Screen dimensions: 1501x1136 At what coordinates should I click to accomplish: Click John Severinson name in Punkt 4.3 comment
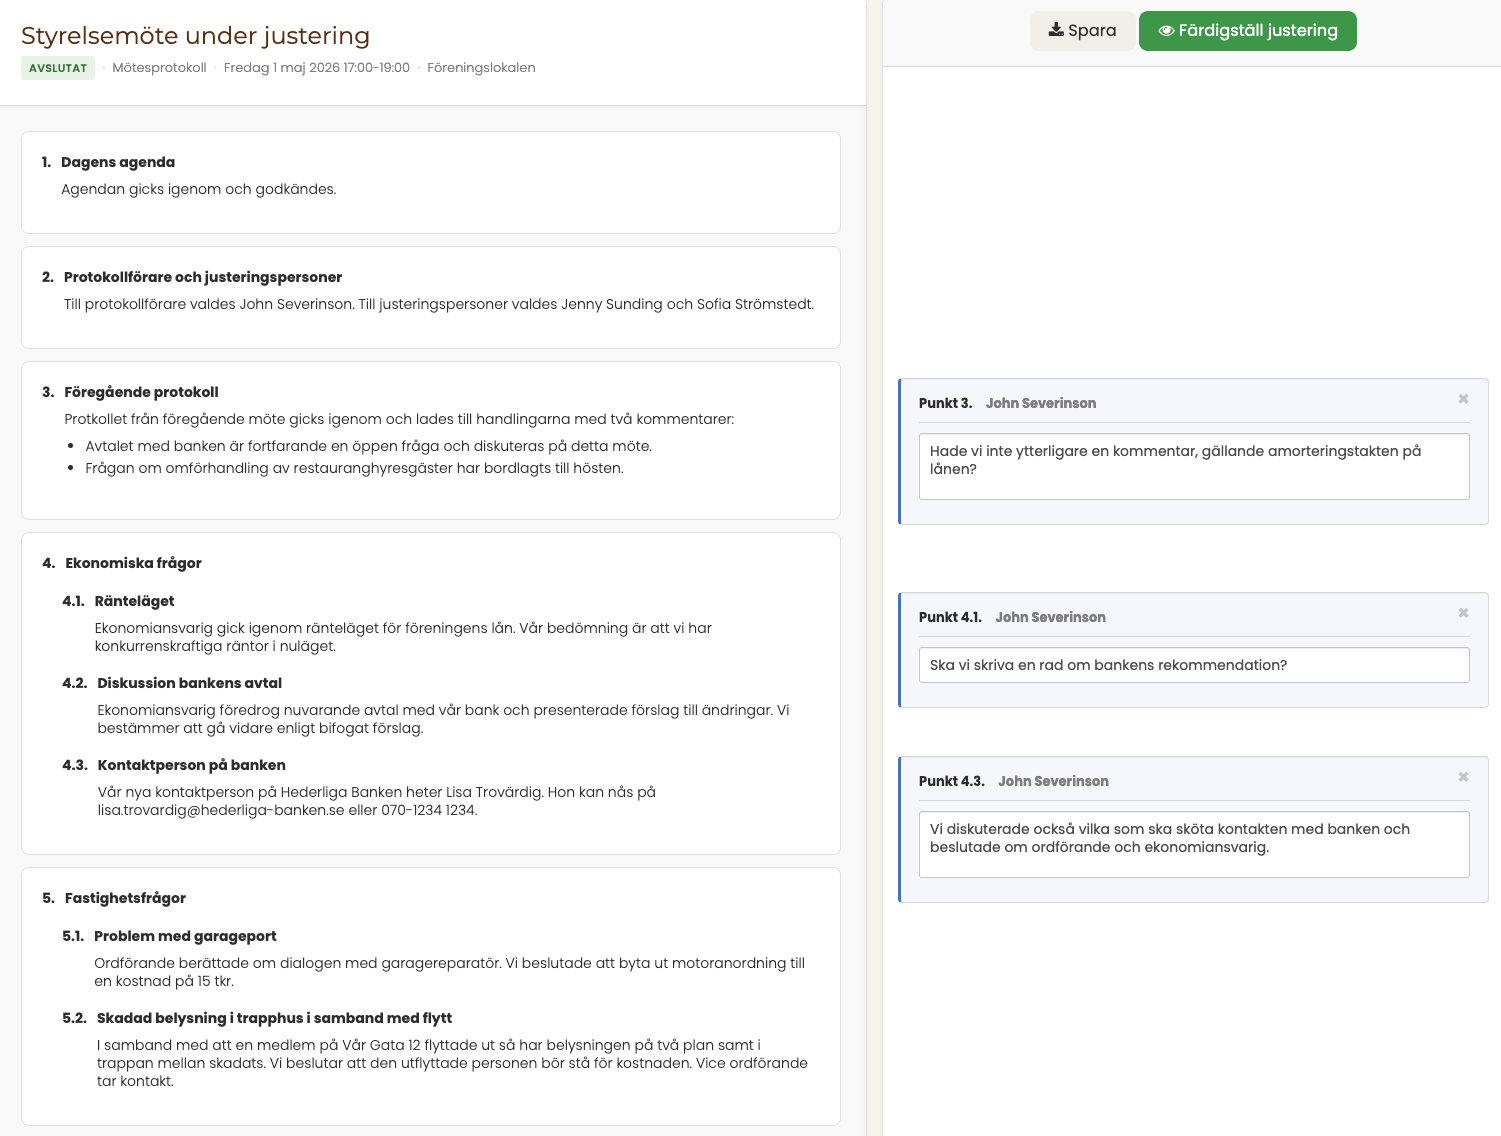[1053, 781]
